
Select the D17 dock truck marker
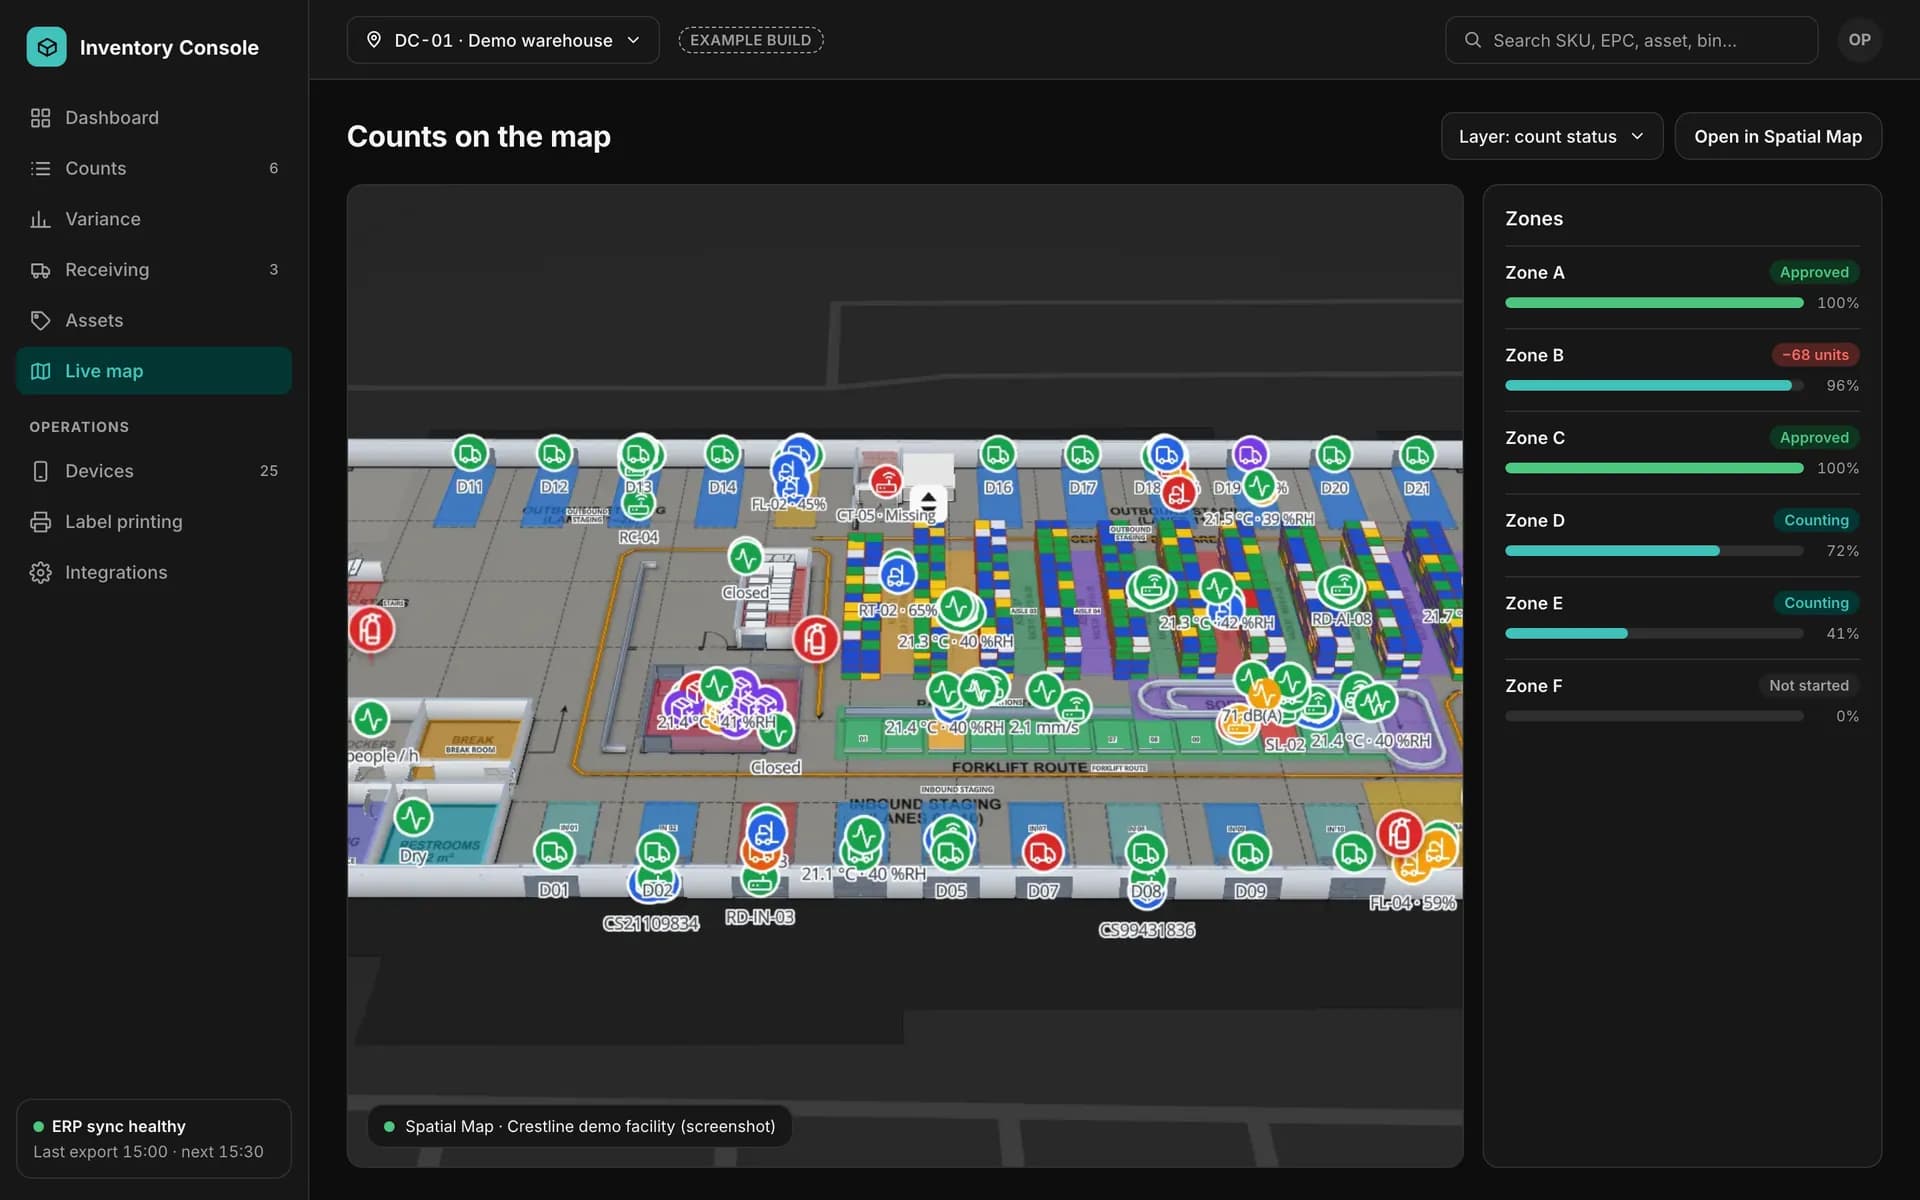pos(1081,454)
